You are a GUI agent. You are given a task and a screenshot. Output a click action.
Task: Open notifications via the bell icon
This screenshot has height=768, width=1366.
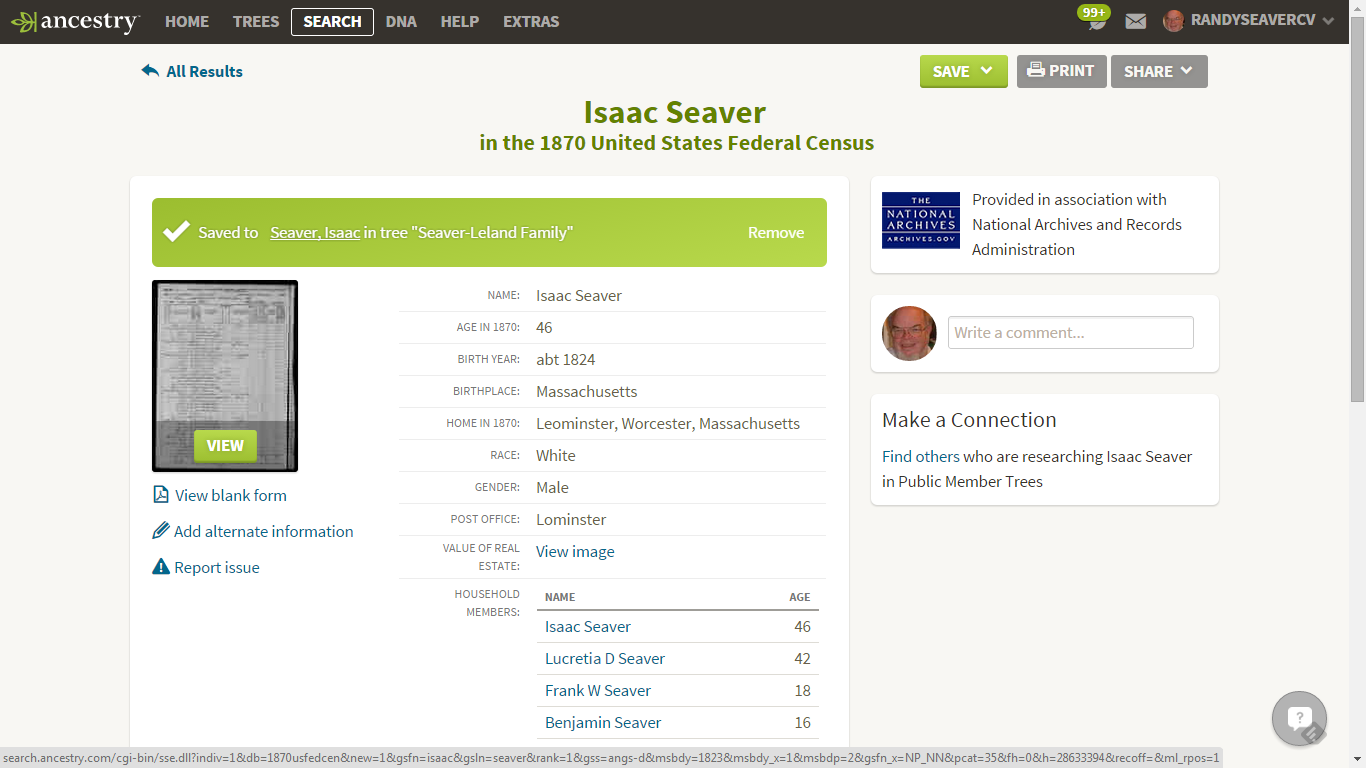click(1093, 21)
